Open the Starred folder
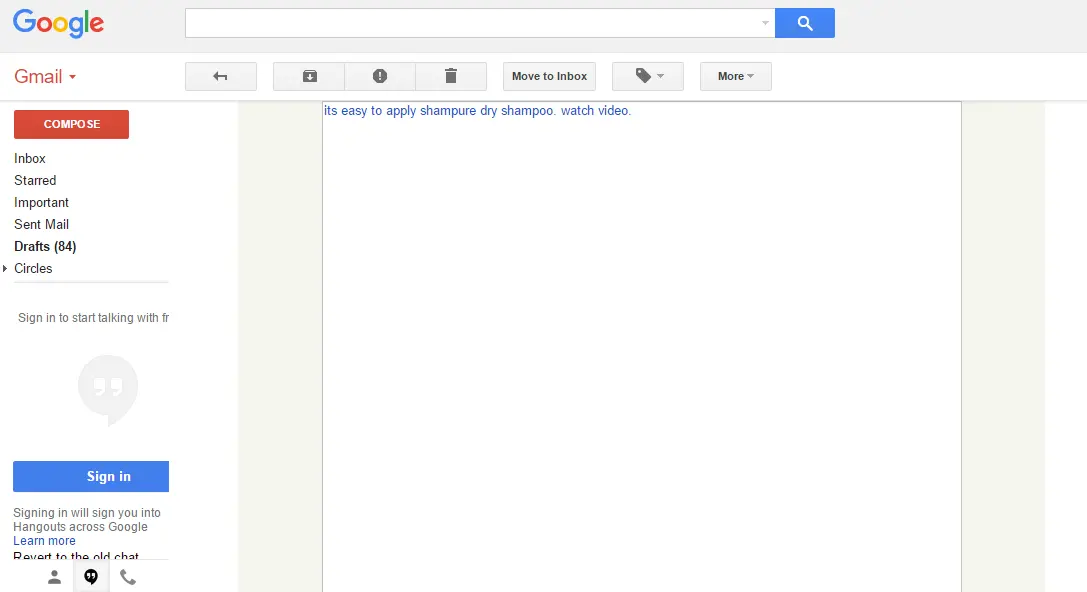The width and height of the screenshot is (1087, 592). pyautogui.click(x=35, y=180)
